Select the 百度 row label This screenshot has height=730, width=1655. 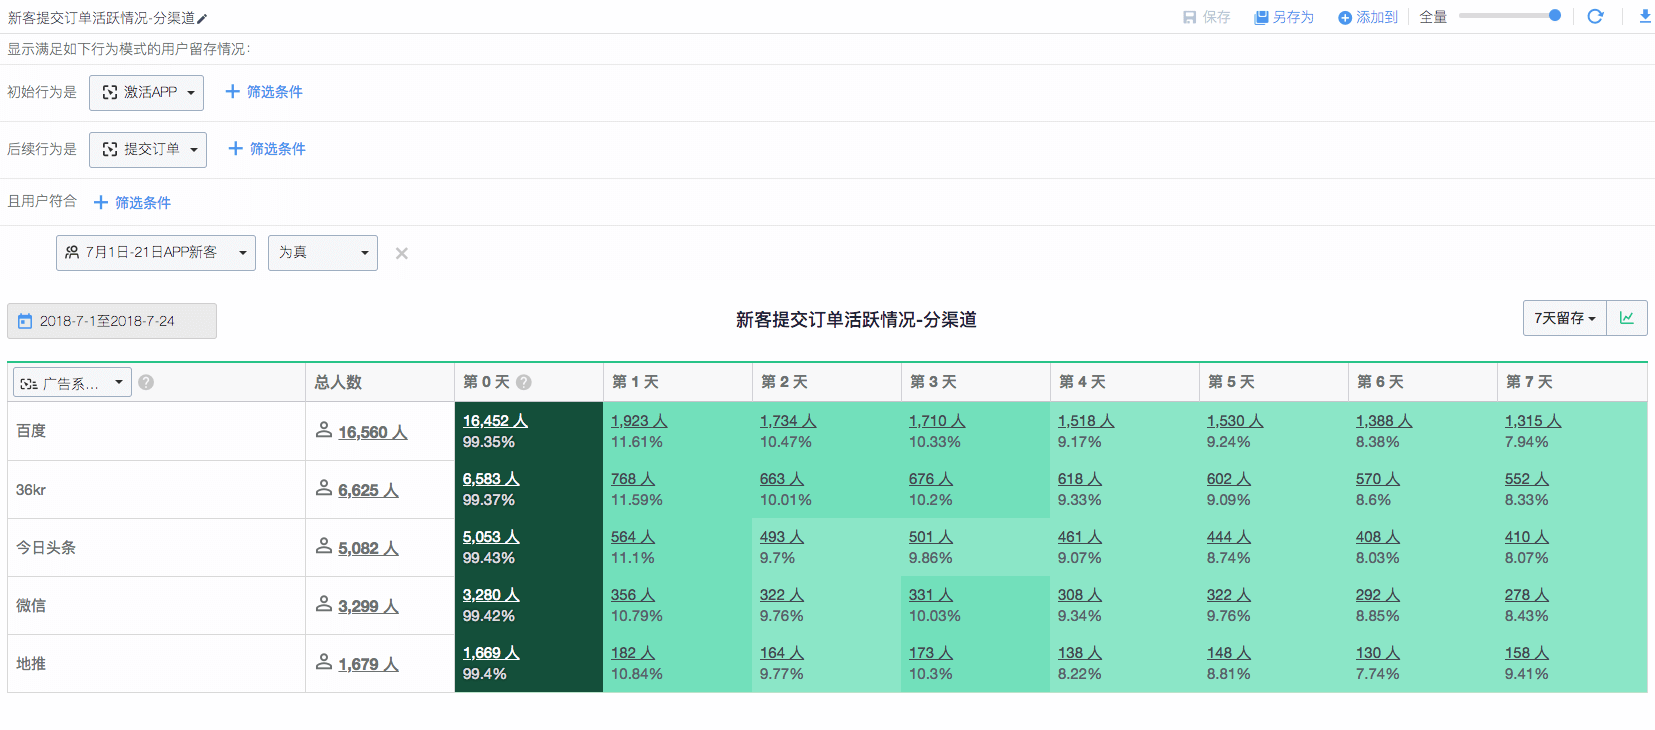click(x=31, y=431)
